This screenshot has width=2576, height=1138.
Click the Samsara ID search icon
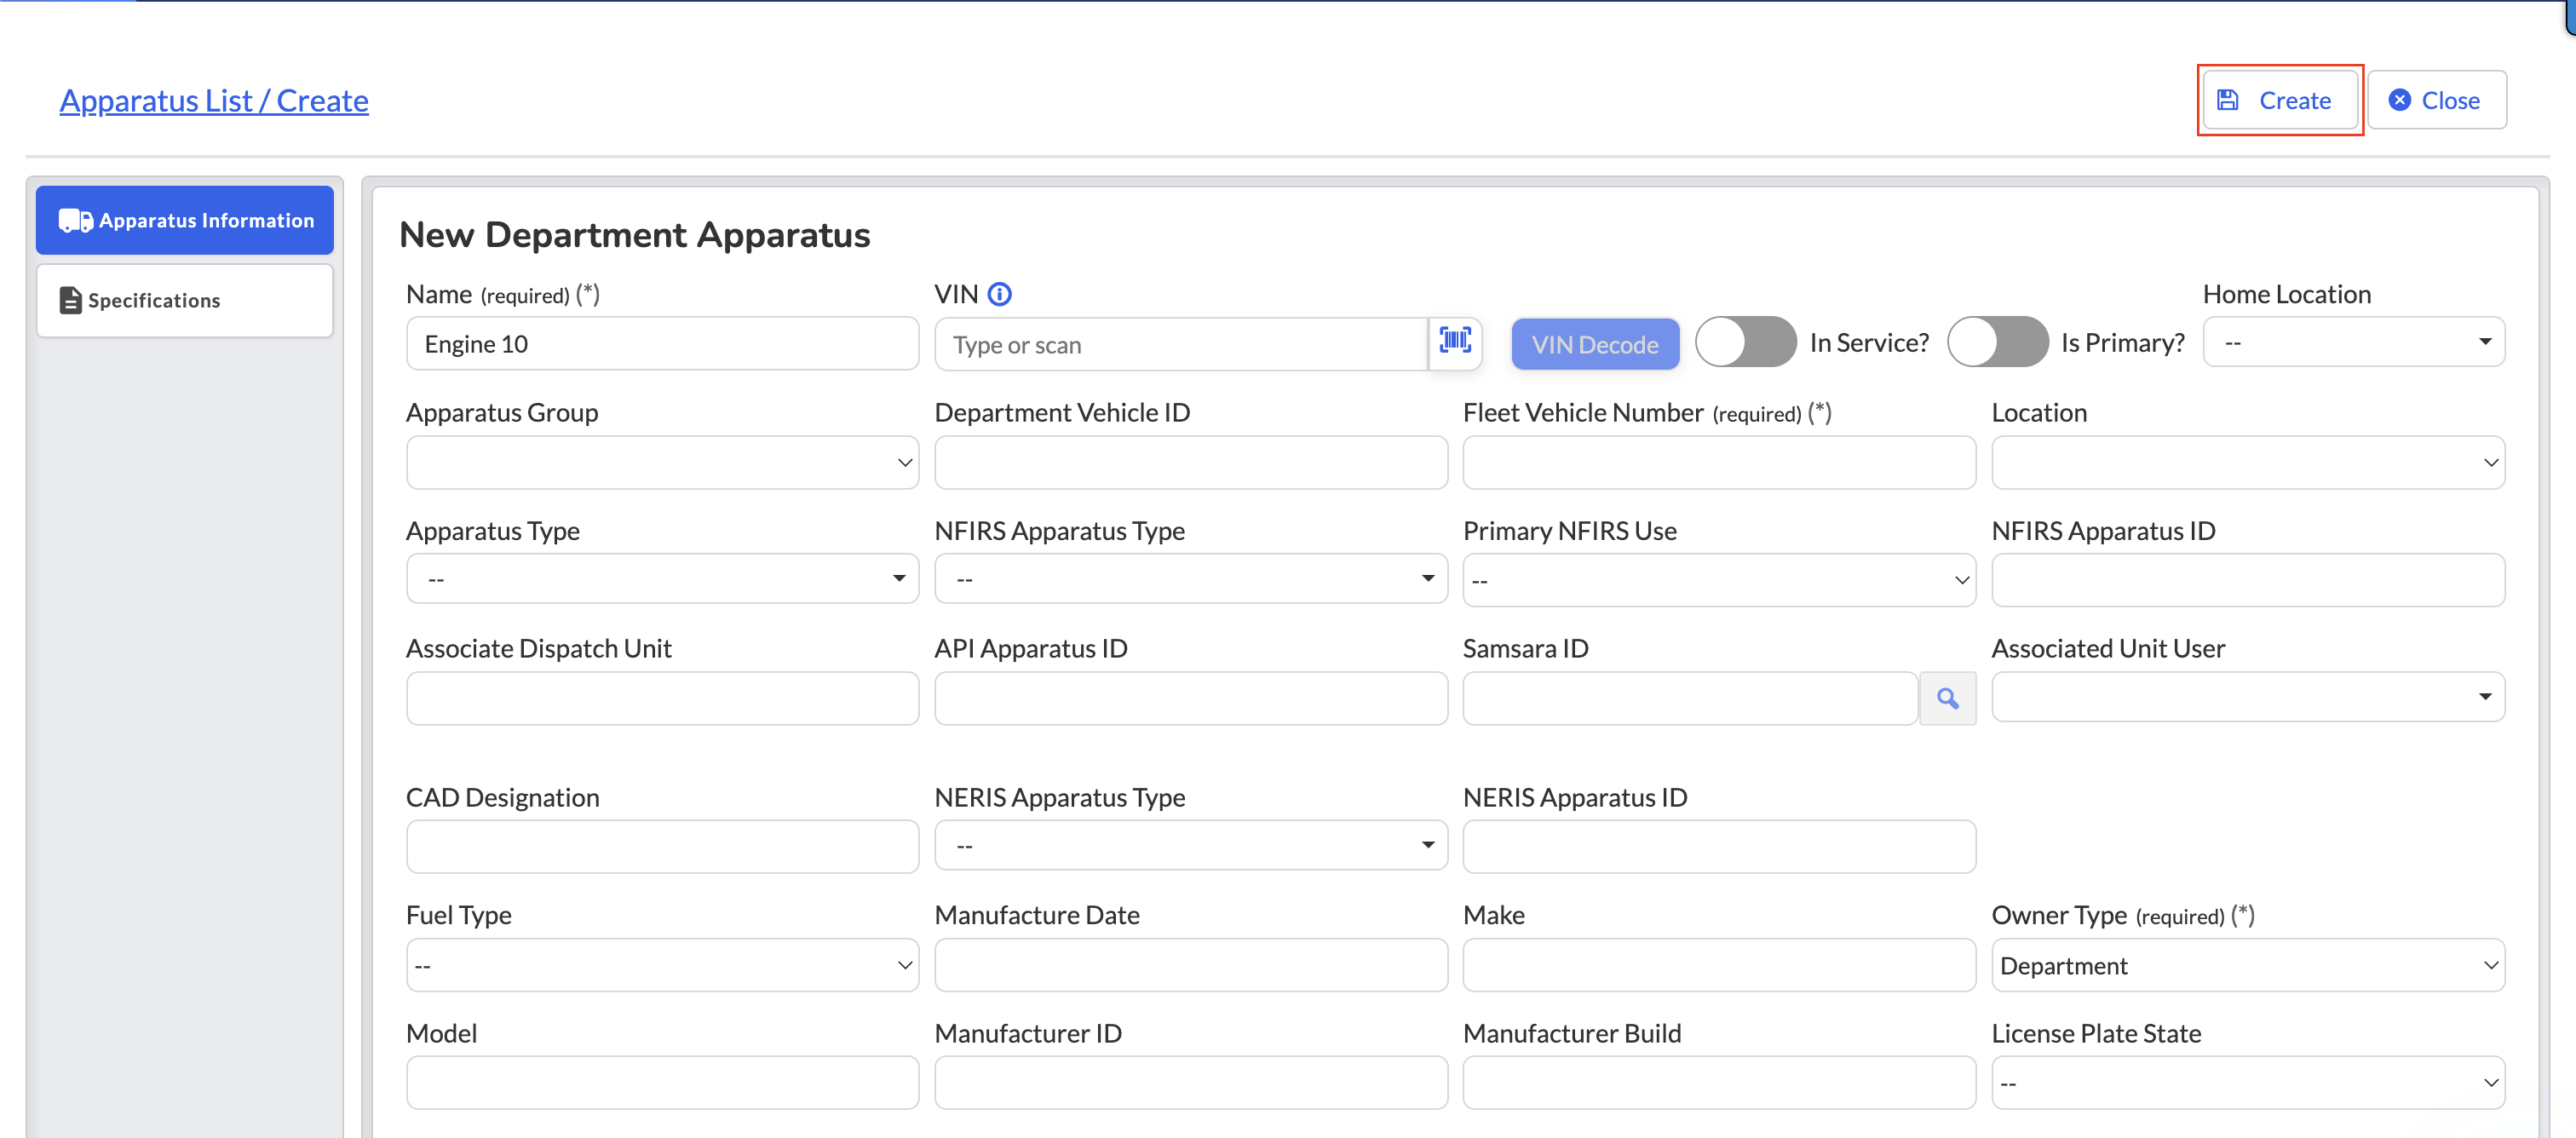coord(1947,698)
